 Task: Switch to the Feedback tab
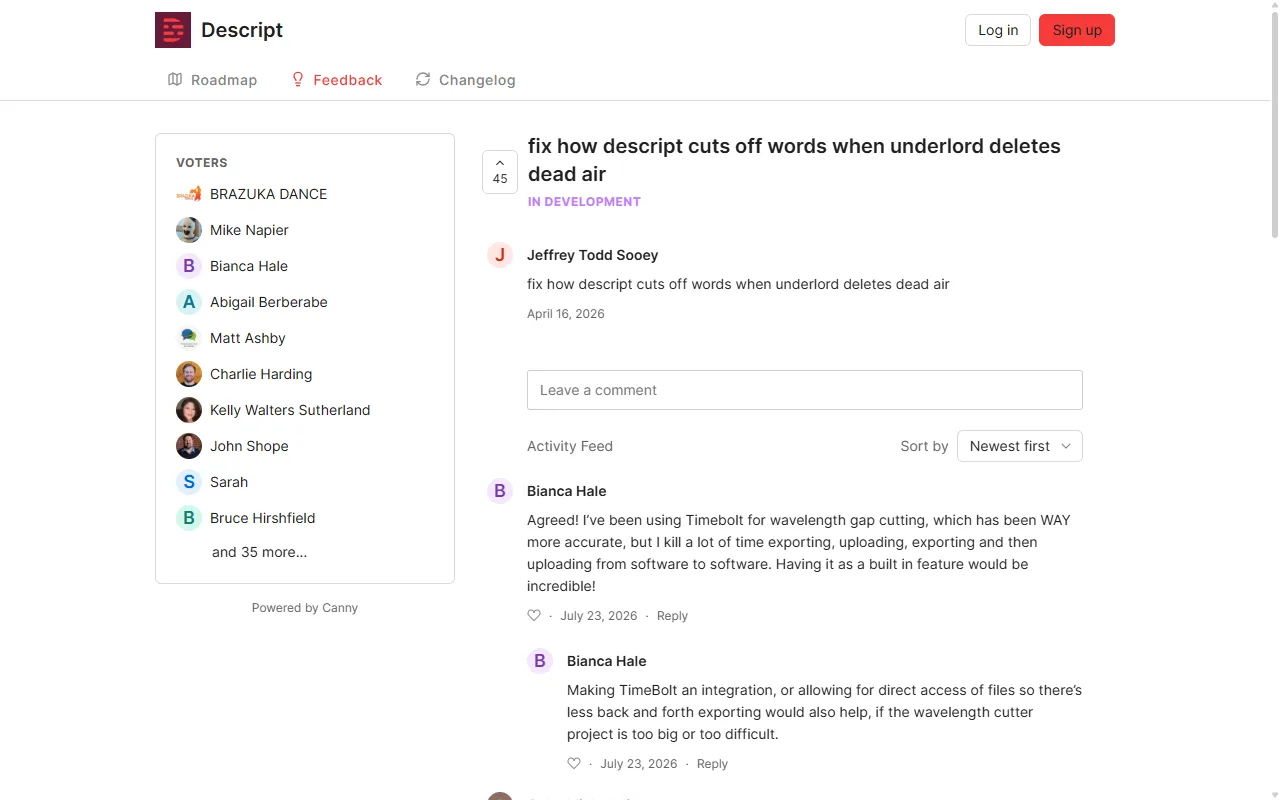336,80
